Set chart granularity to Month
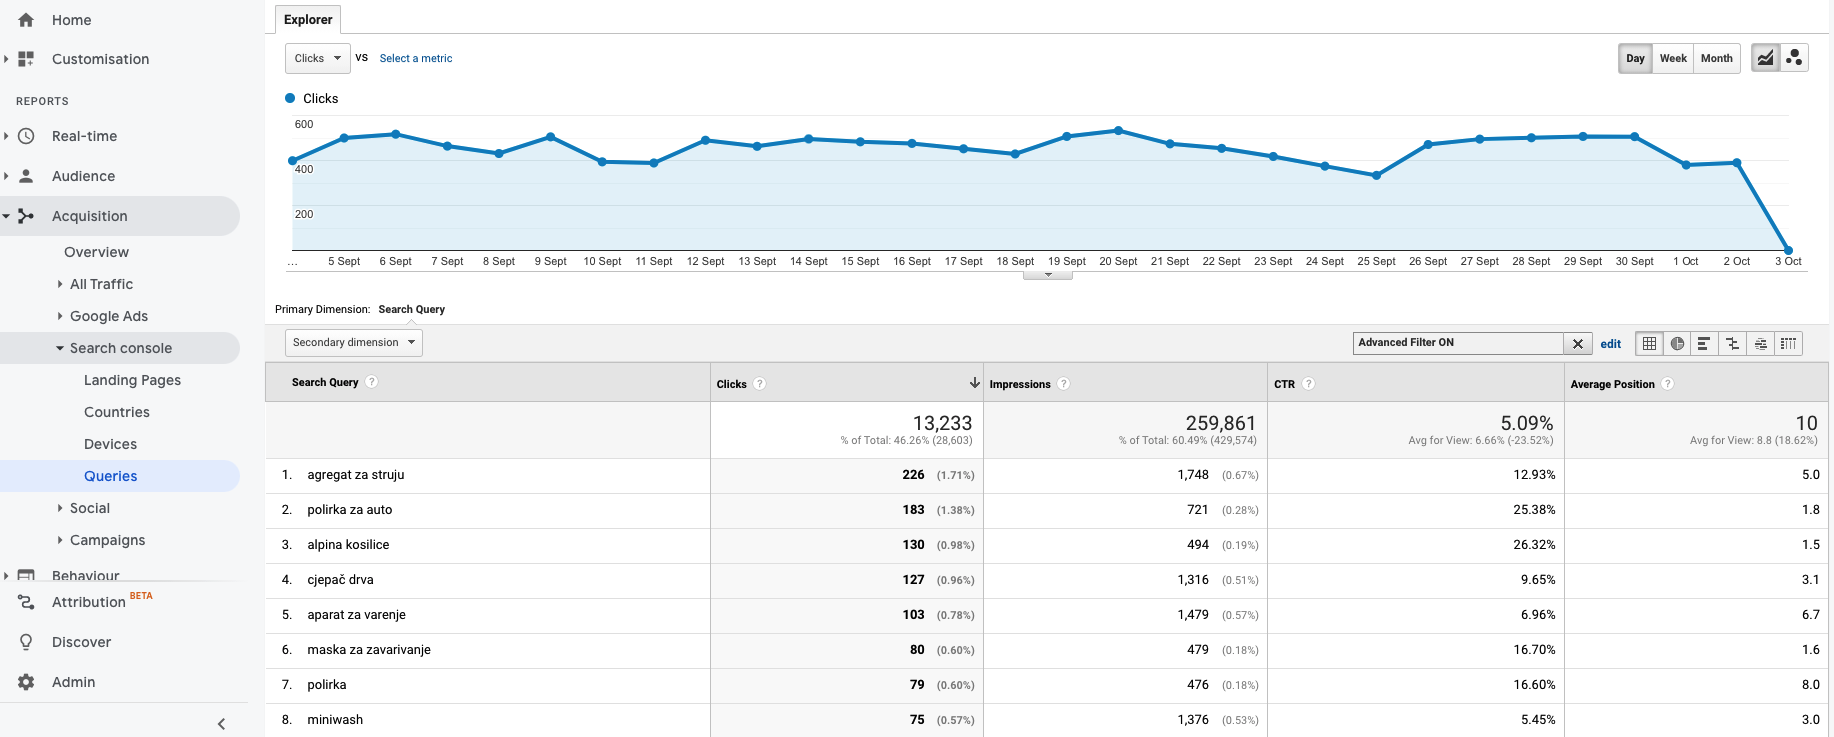 pyautogui.click(x=1717, y=58)
